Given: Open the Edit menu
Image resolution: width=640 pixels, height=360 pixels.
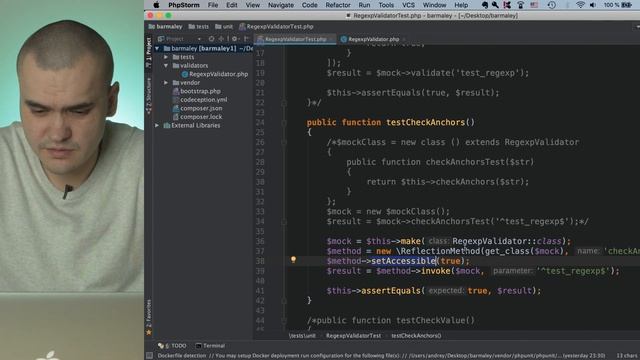Looking at the screenshot, I should tap(231, 5).
